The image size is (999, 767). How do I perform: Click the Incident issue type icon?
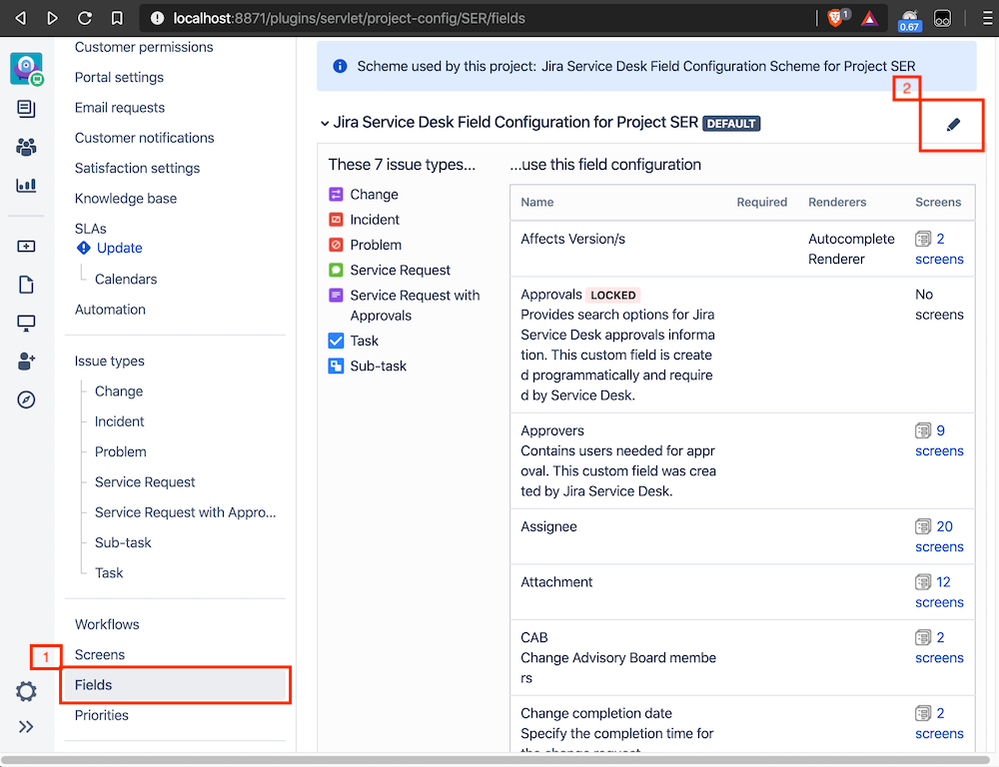(x=336, y=220)
